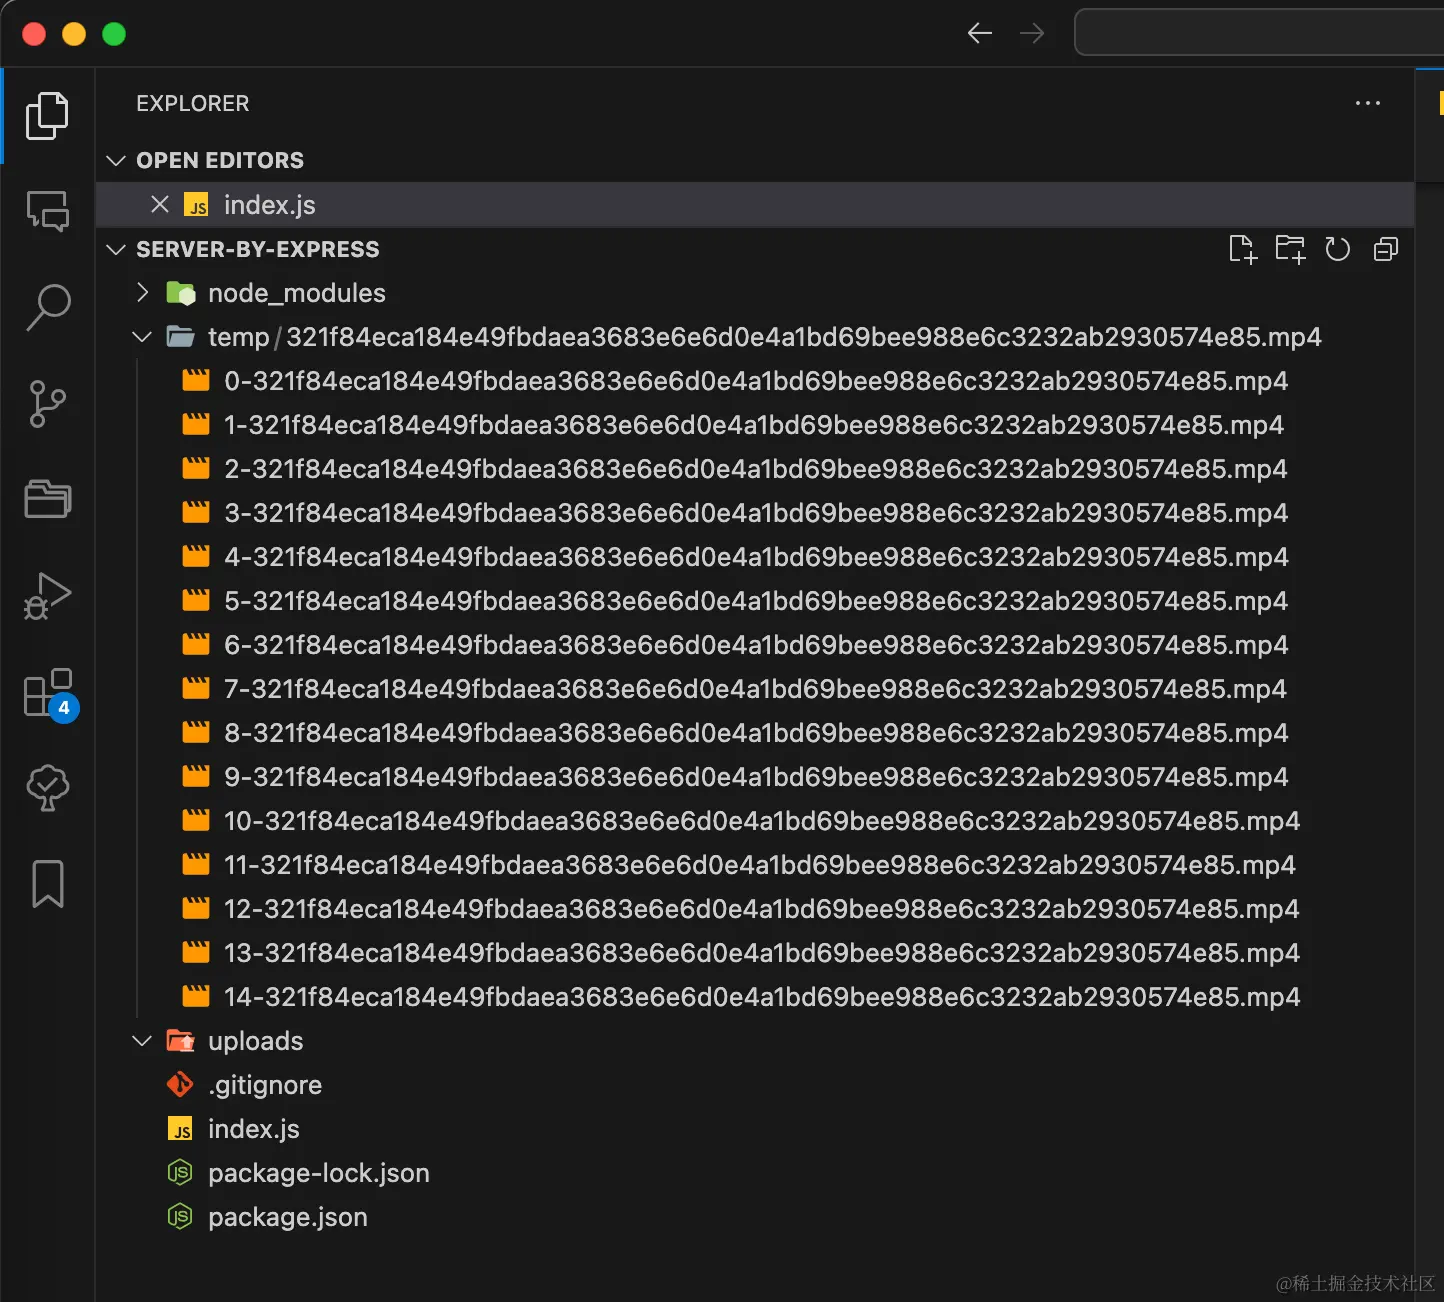
Task: Open chunk file 10-321f84eca...mp4
Action: pyautogui.click(x=755, y=821)
